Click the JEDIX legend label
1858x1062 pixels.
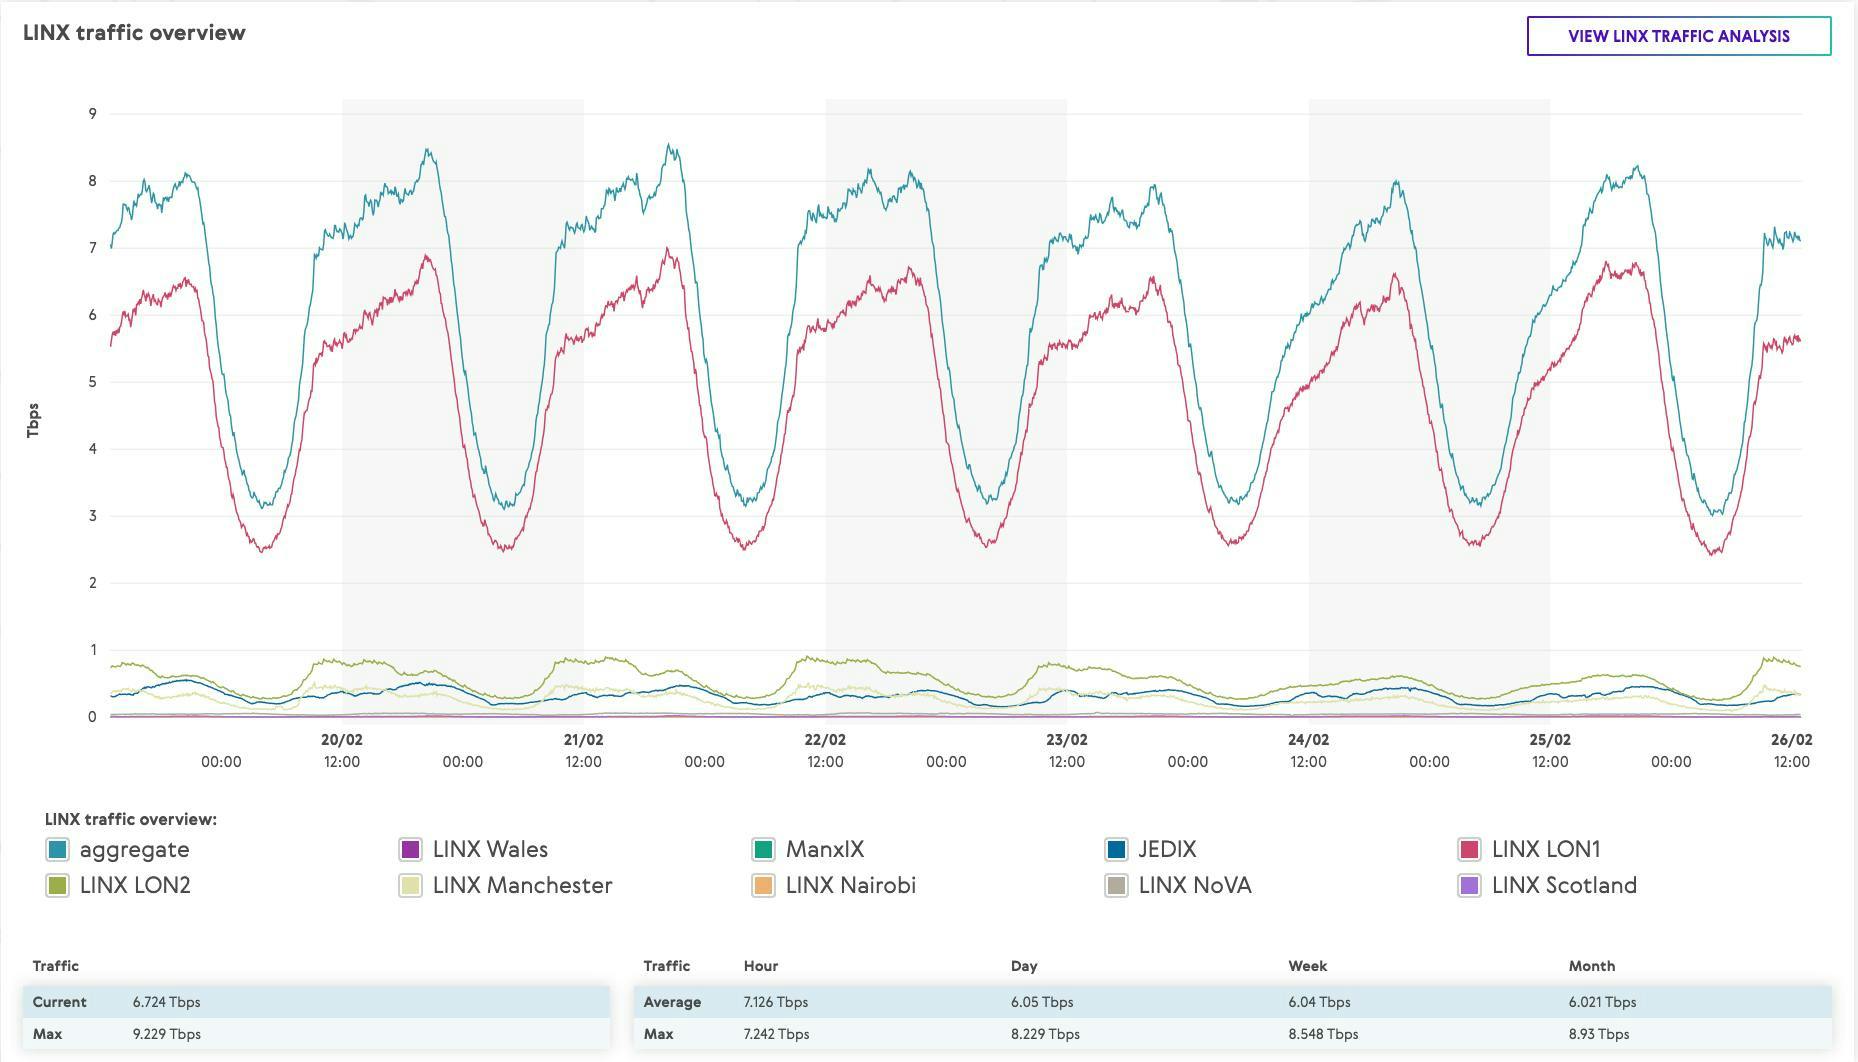click(x=1167, y=850)
